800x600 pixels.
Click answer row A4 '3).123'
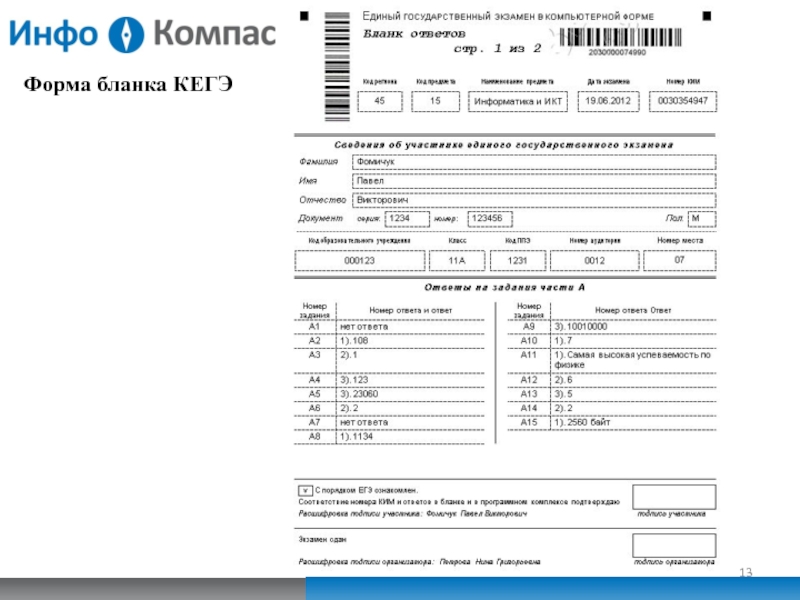click(x=389, y=380)
